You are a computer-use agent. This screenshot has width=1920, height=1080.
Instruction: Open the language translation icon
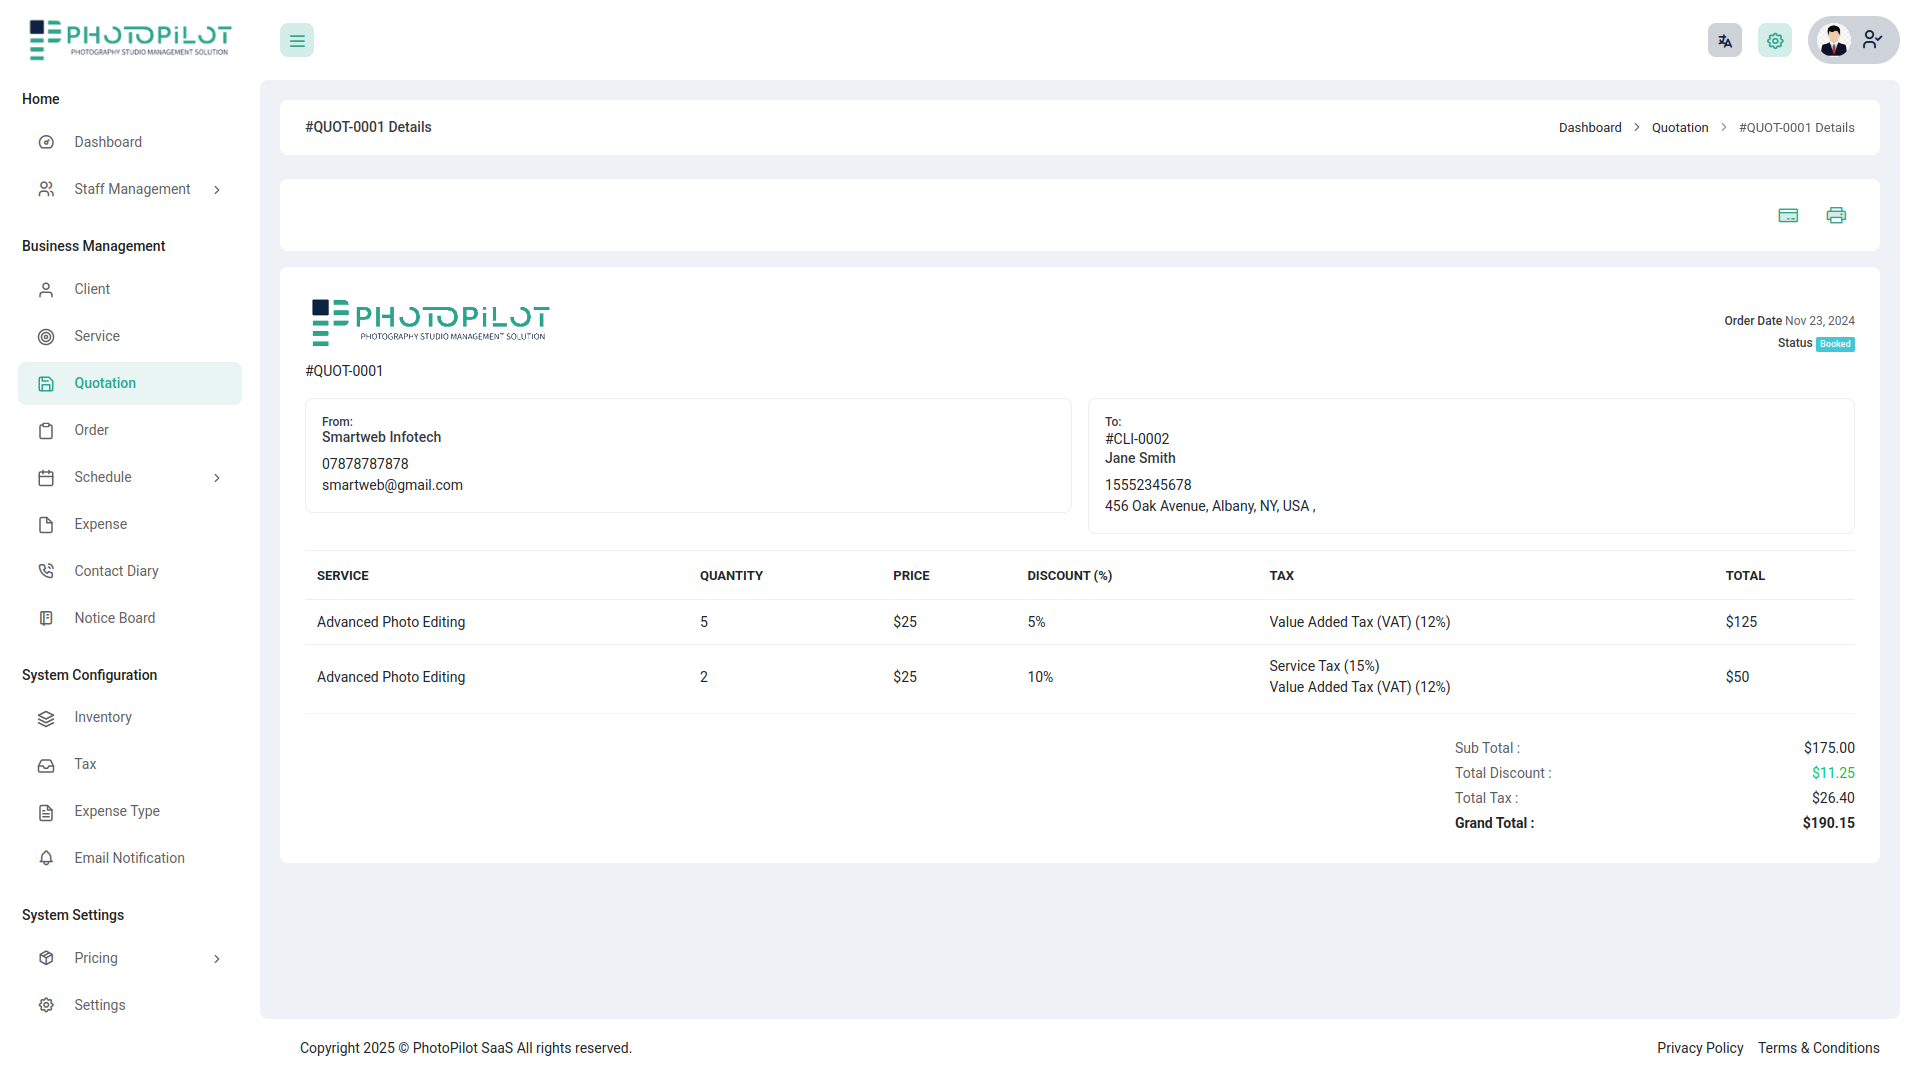tap(1724, 41)
